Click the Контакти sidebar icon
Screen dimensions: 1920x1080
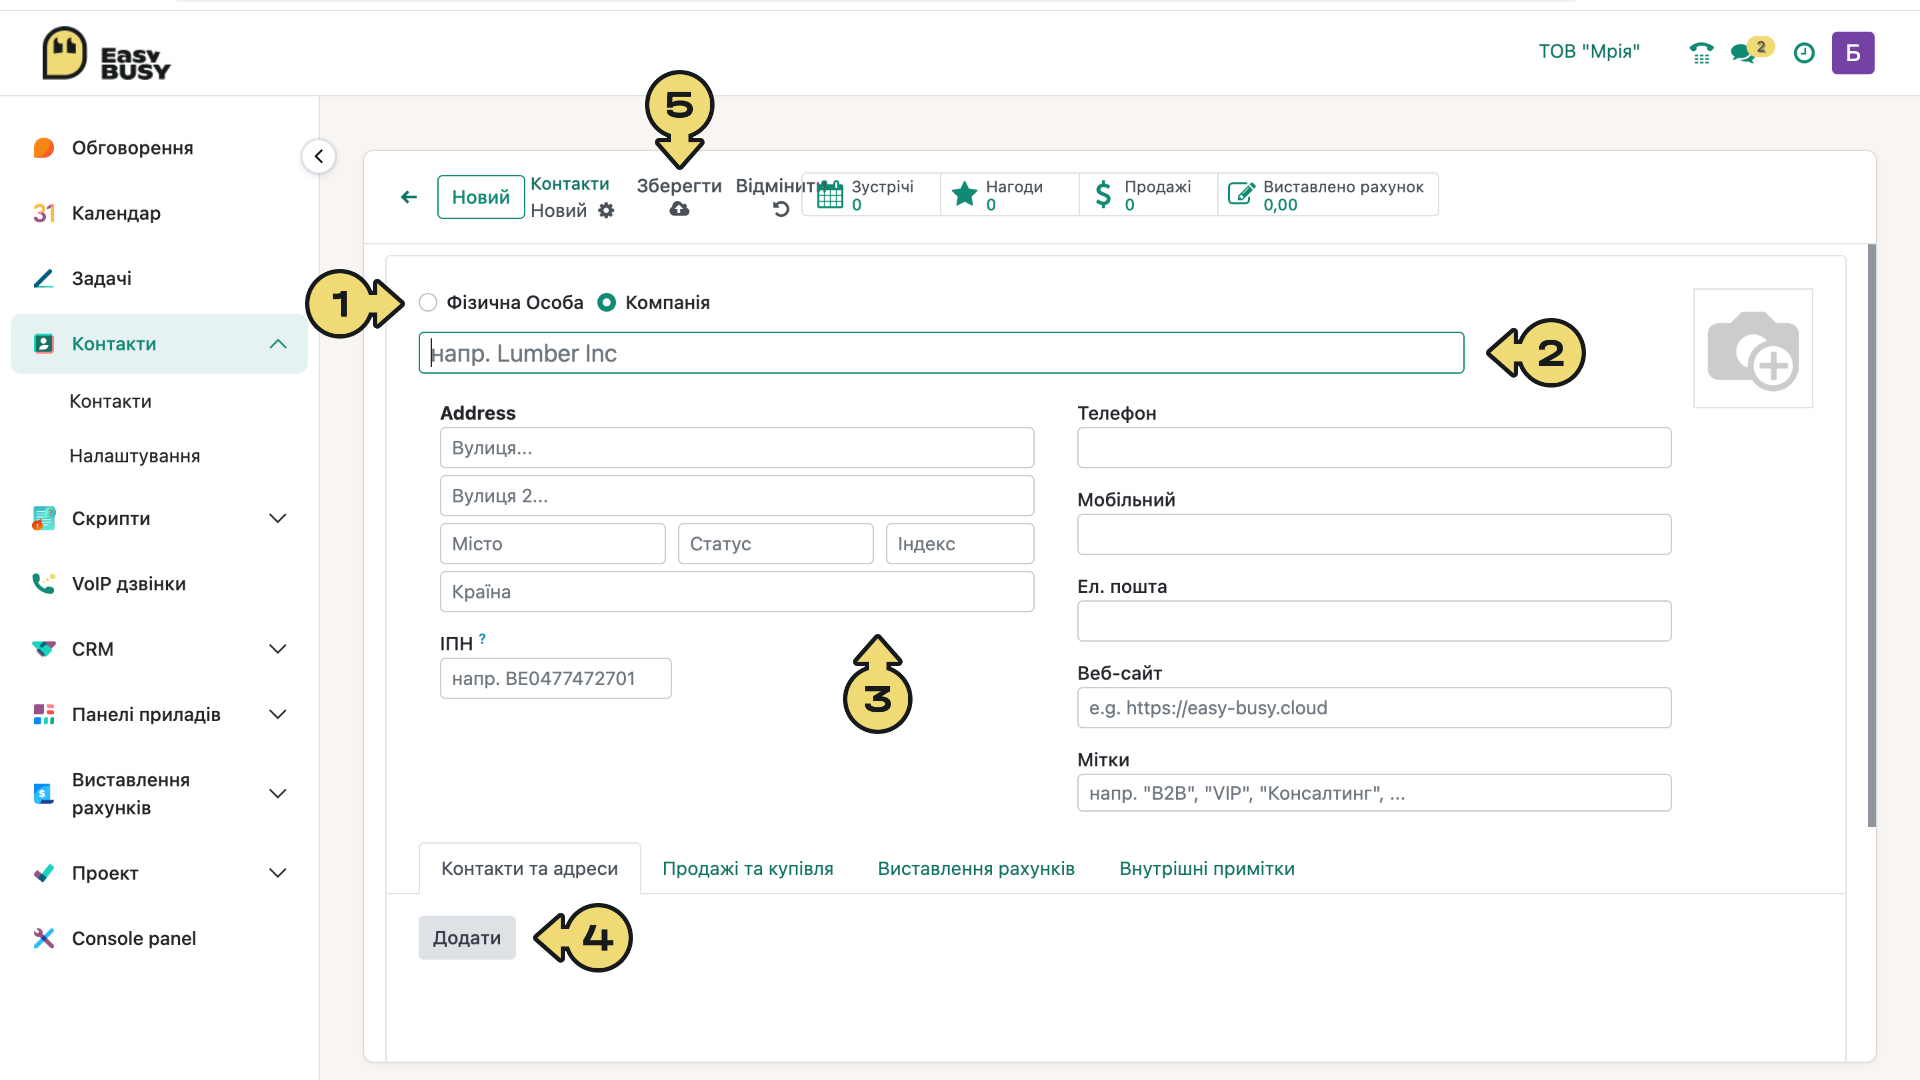[x=43, y=344]
